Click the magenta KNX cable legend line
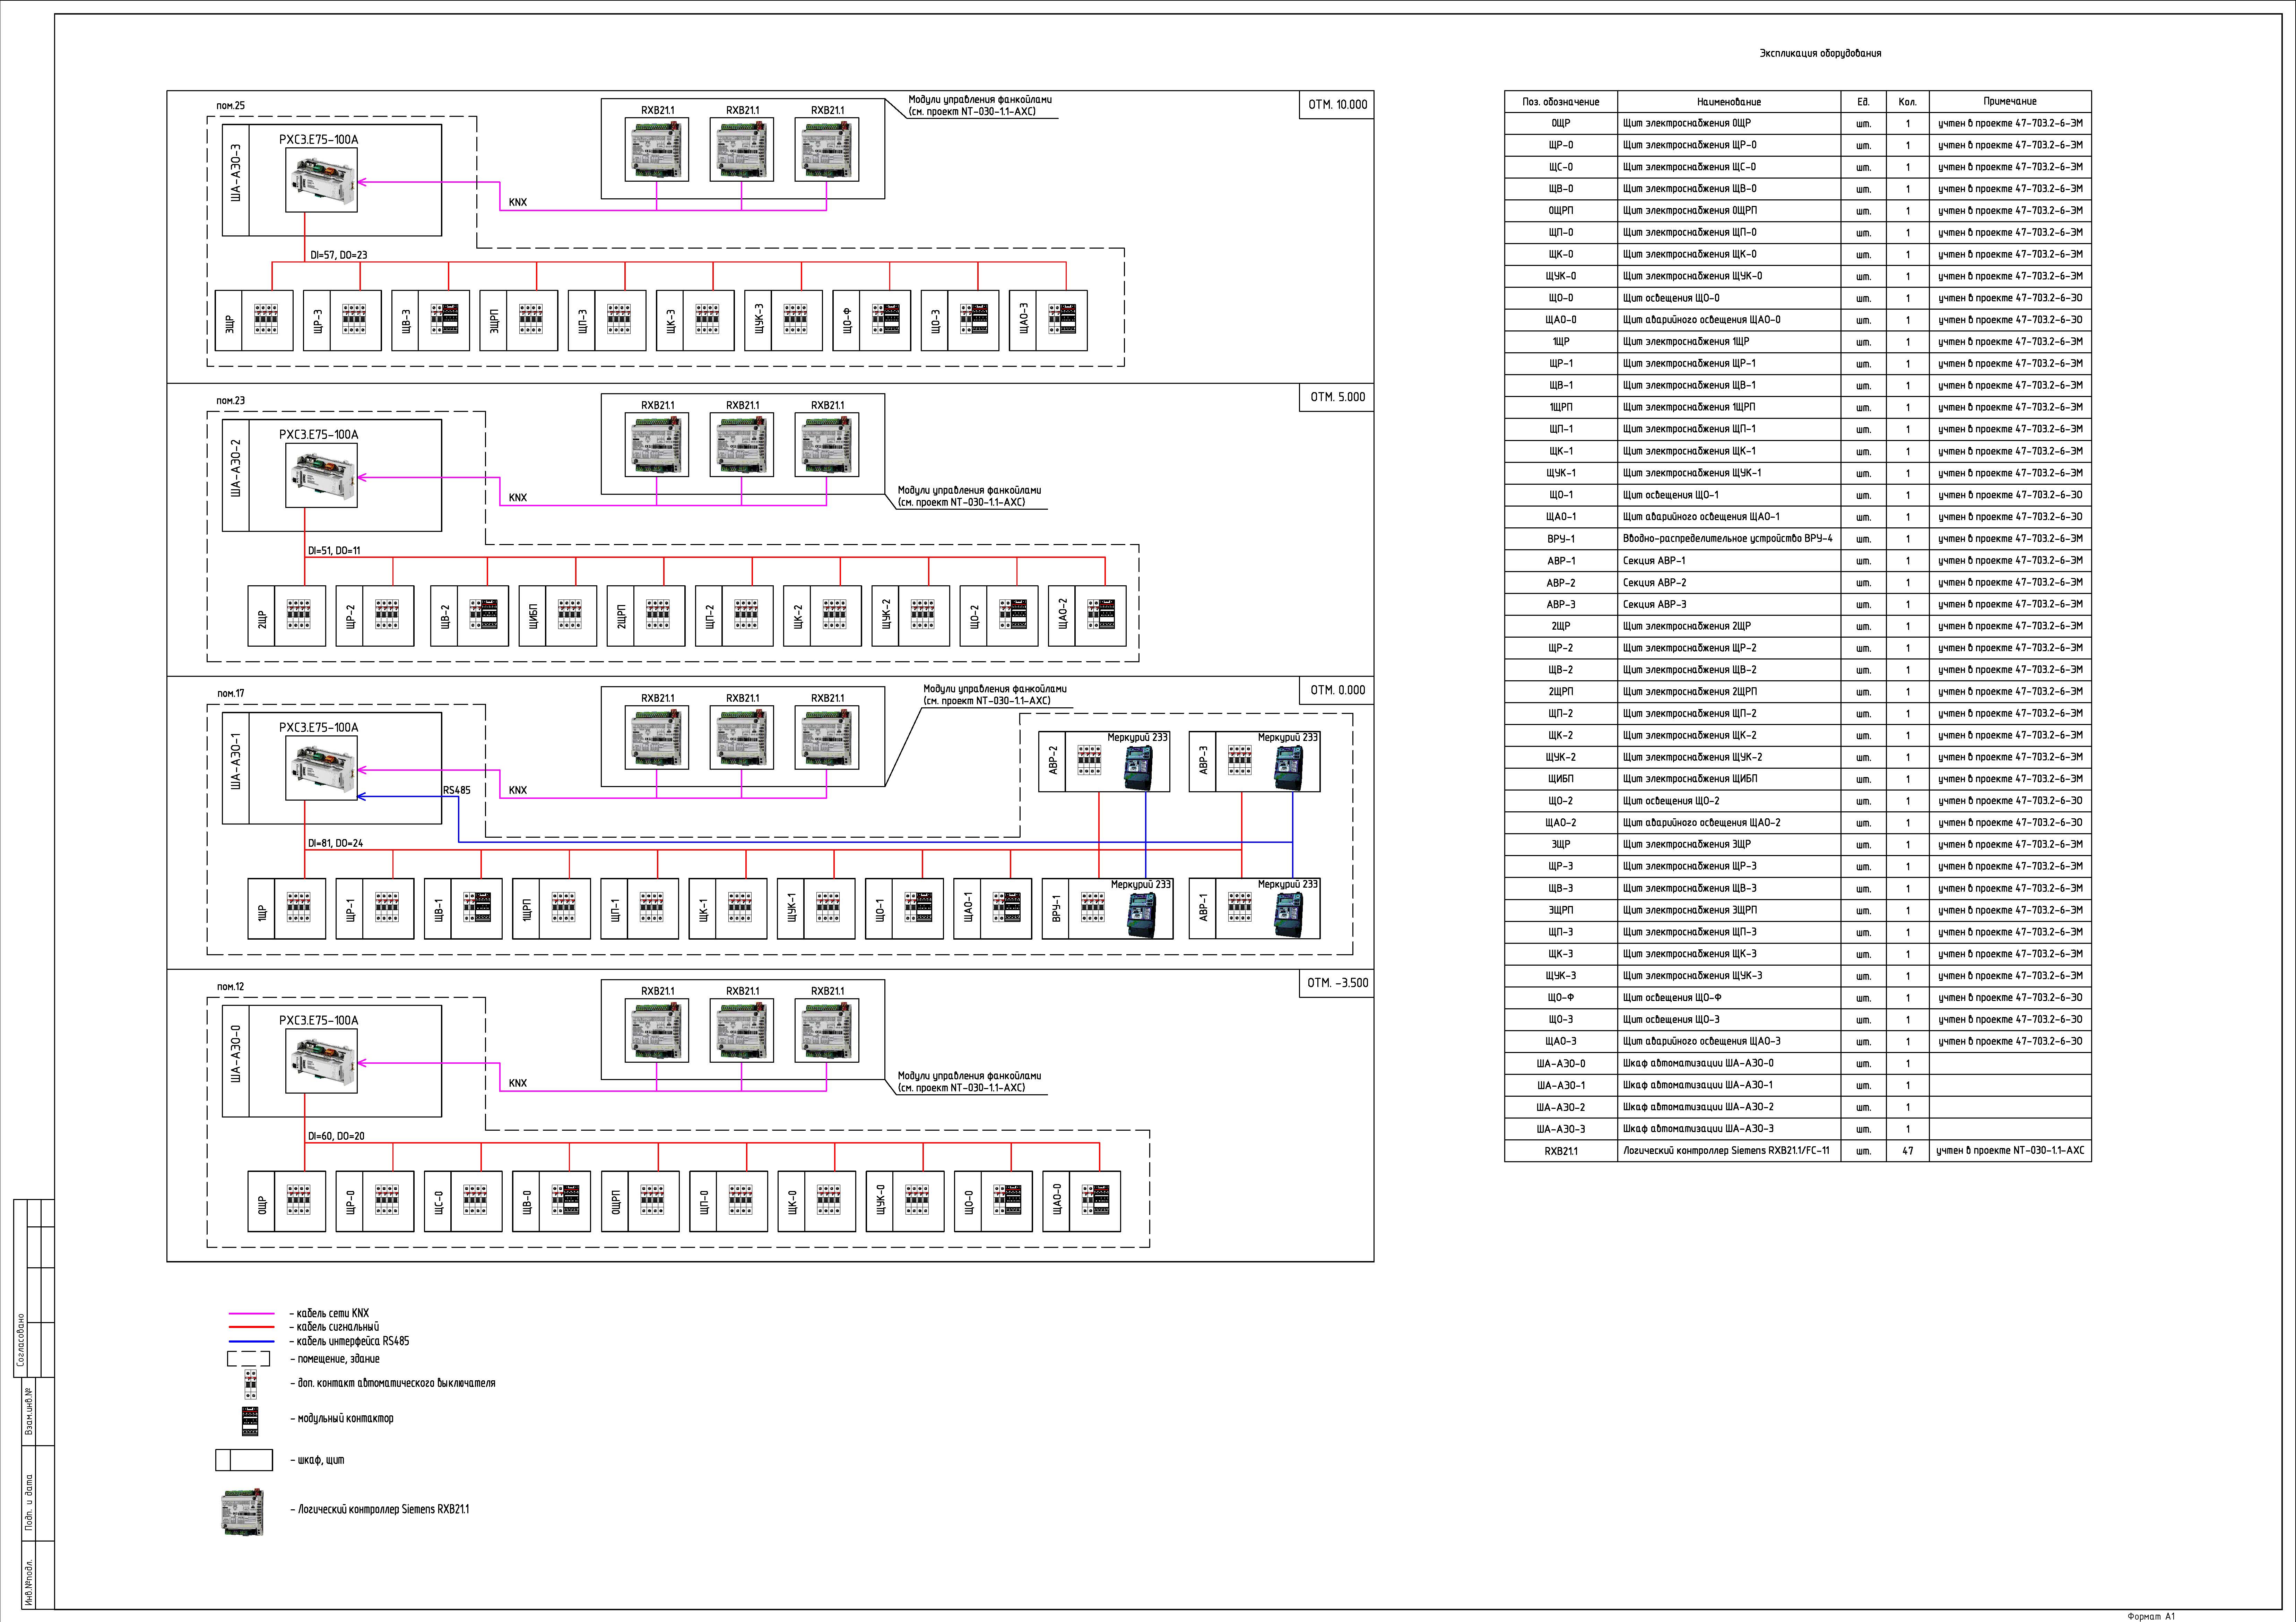2296x1622 pixels. pos(251,1313)
